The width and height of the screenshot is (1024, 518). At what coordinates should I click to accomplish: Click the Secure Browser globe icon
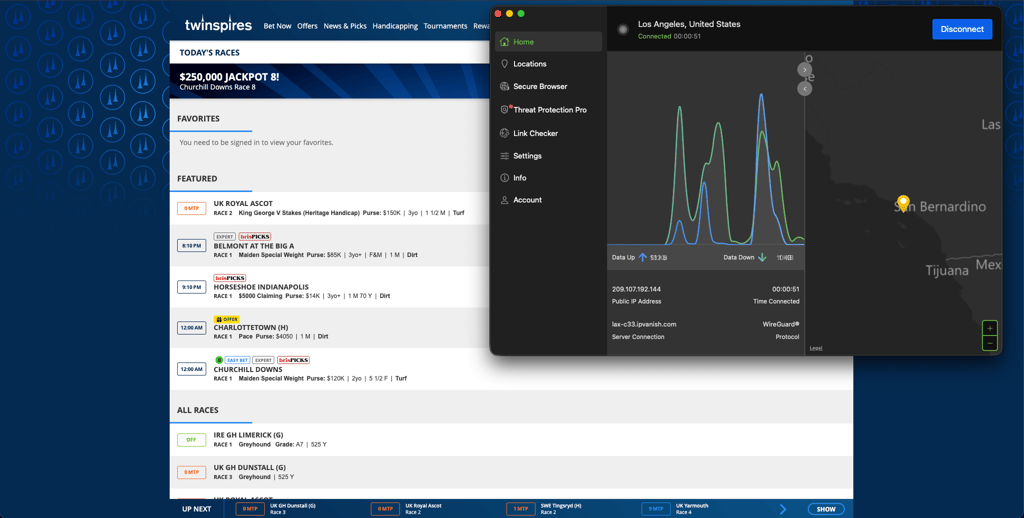click(x=504, y=86)
